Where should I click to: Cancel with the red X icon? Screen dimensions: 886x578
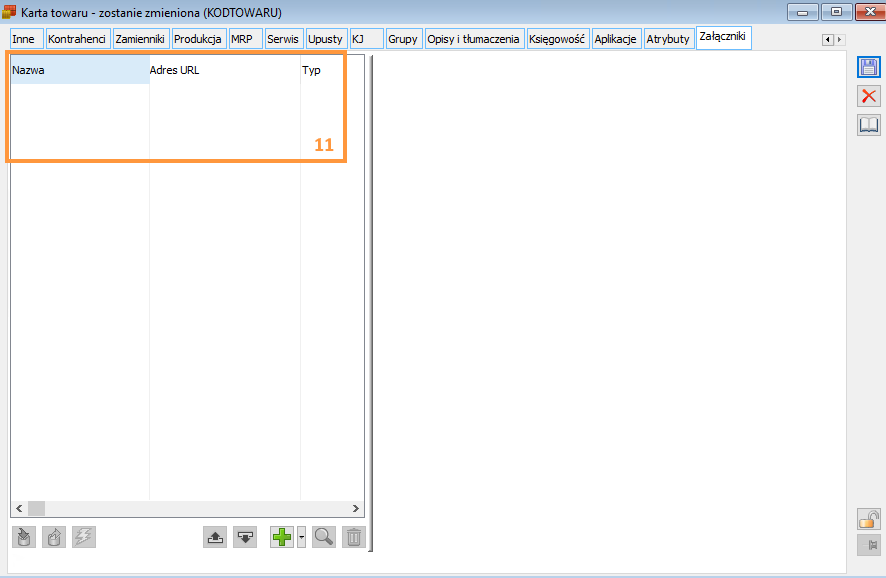869,96
